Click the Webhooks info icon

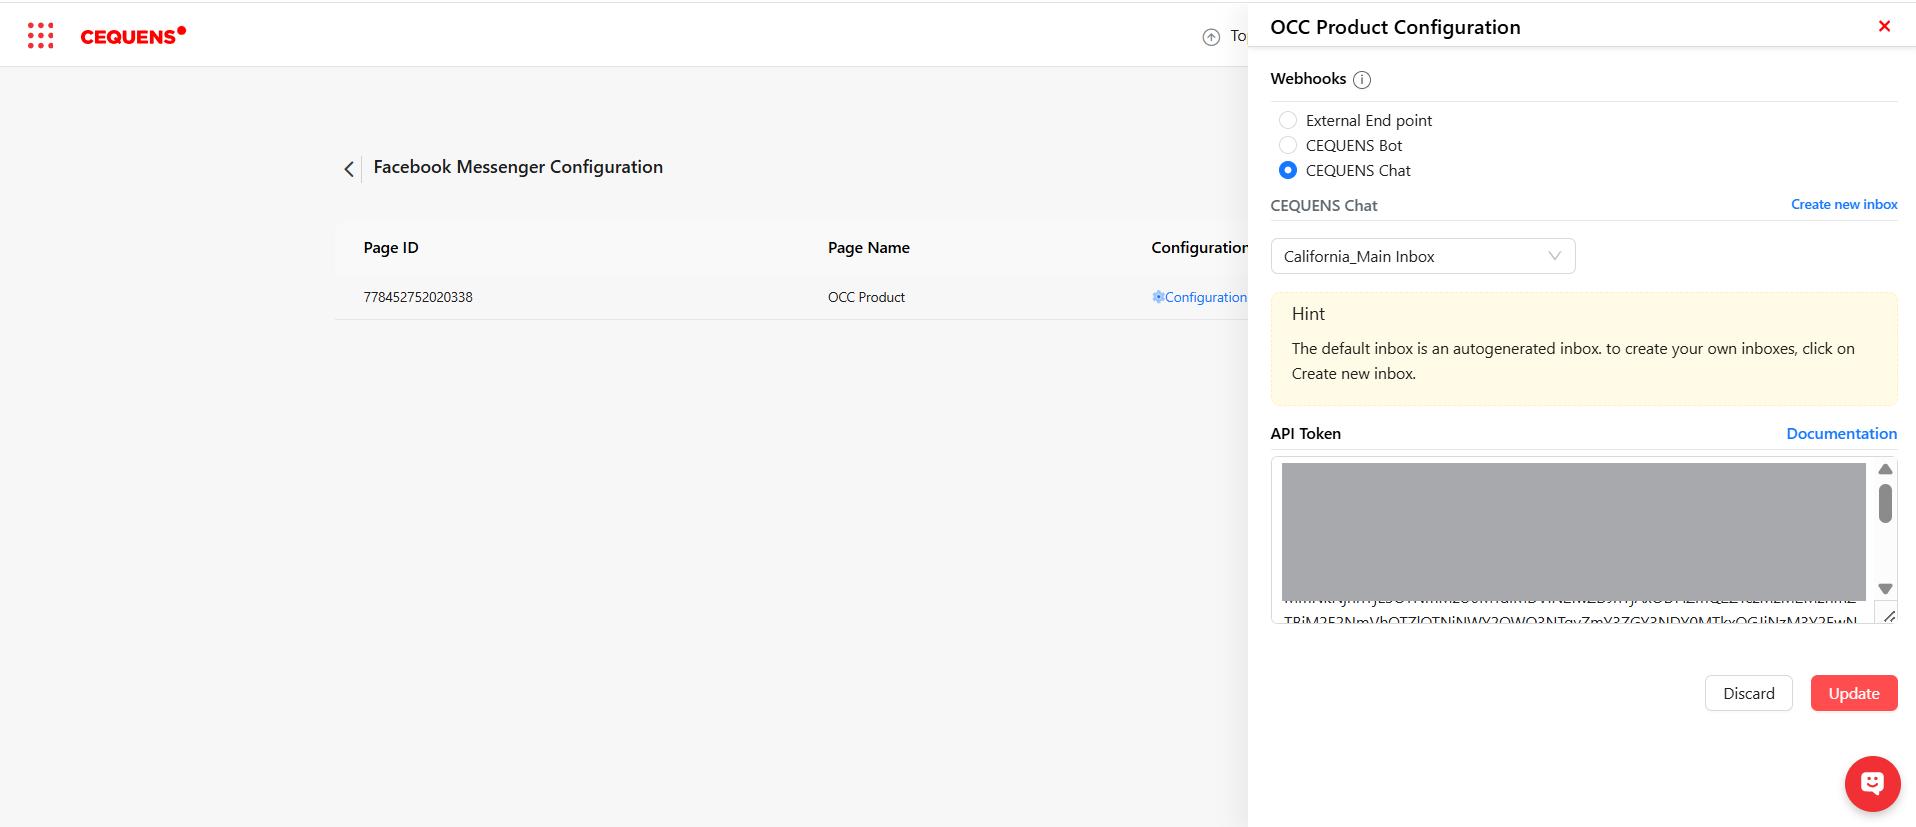point(1362,79)
